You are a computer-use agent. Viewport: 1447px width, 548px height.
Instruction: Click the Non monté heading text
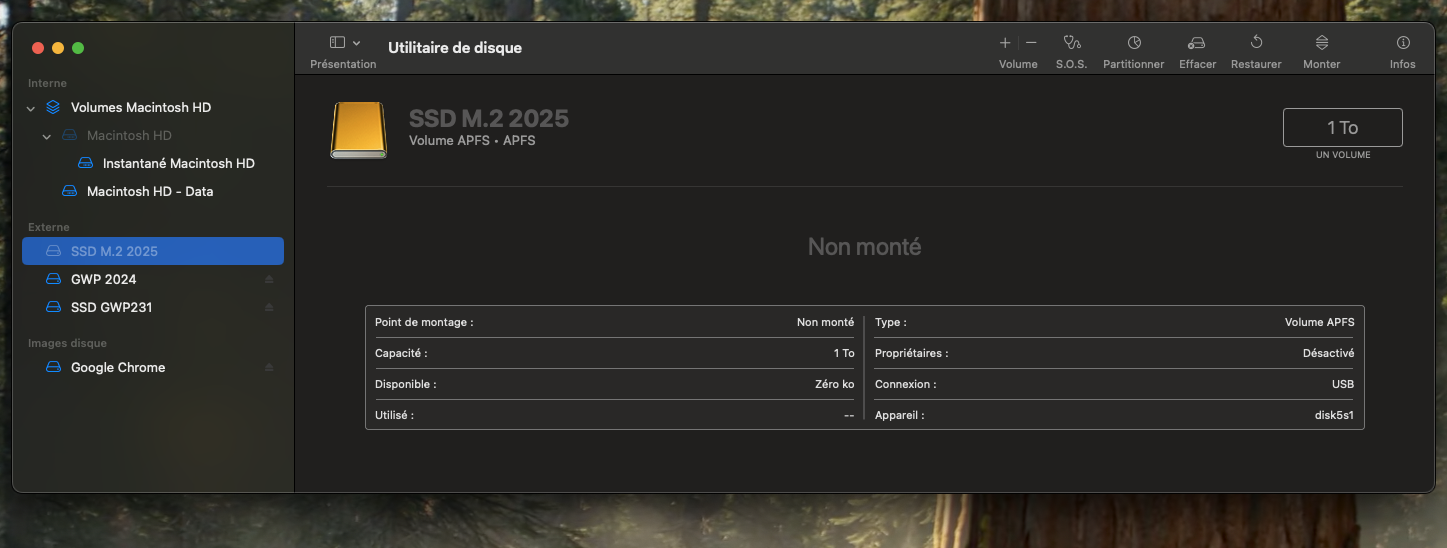tap(864, 246)
